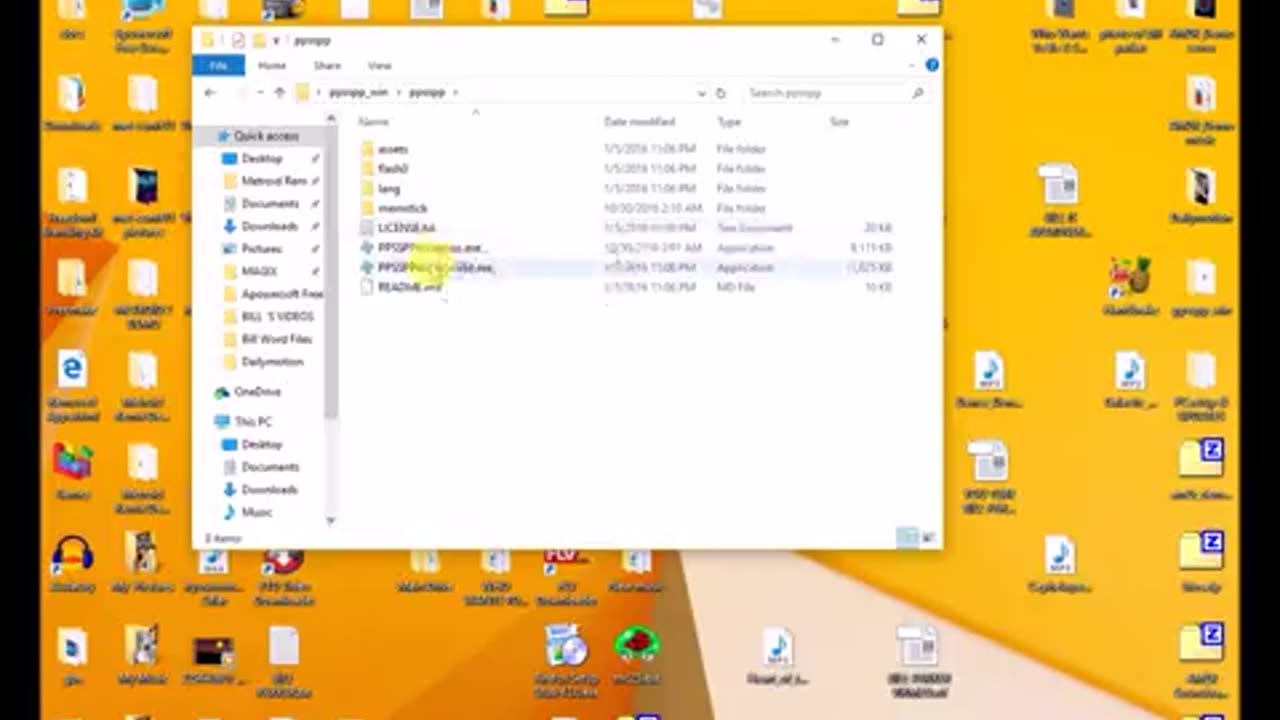
Task: Switch to details view icon
Action: 906,538
